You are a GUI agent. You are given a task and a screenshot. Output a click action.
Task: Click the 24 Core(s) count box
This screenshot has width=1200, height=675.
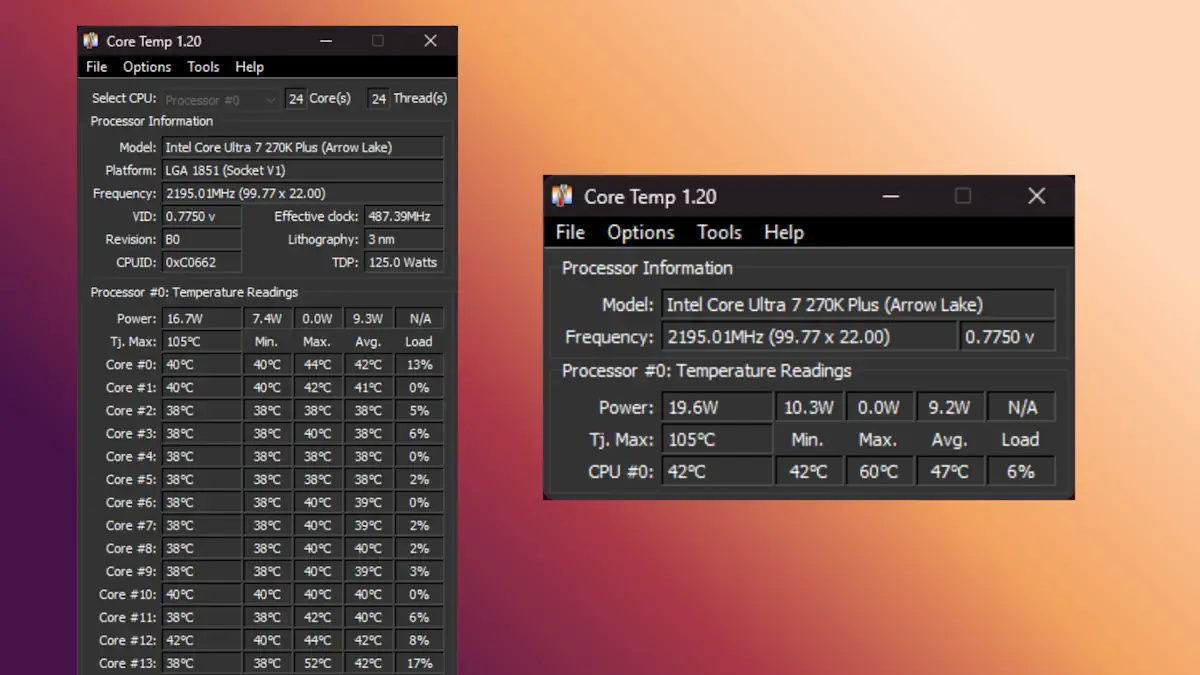296,98
